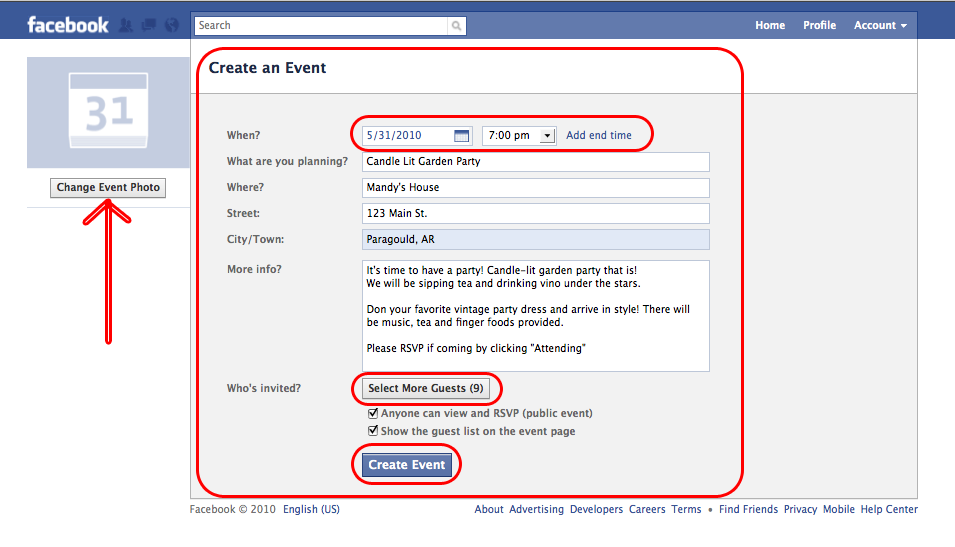Open the English (US) language selector

click(311, 509)
